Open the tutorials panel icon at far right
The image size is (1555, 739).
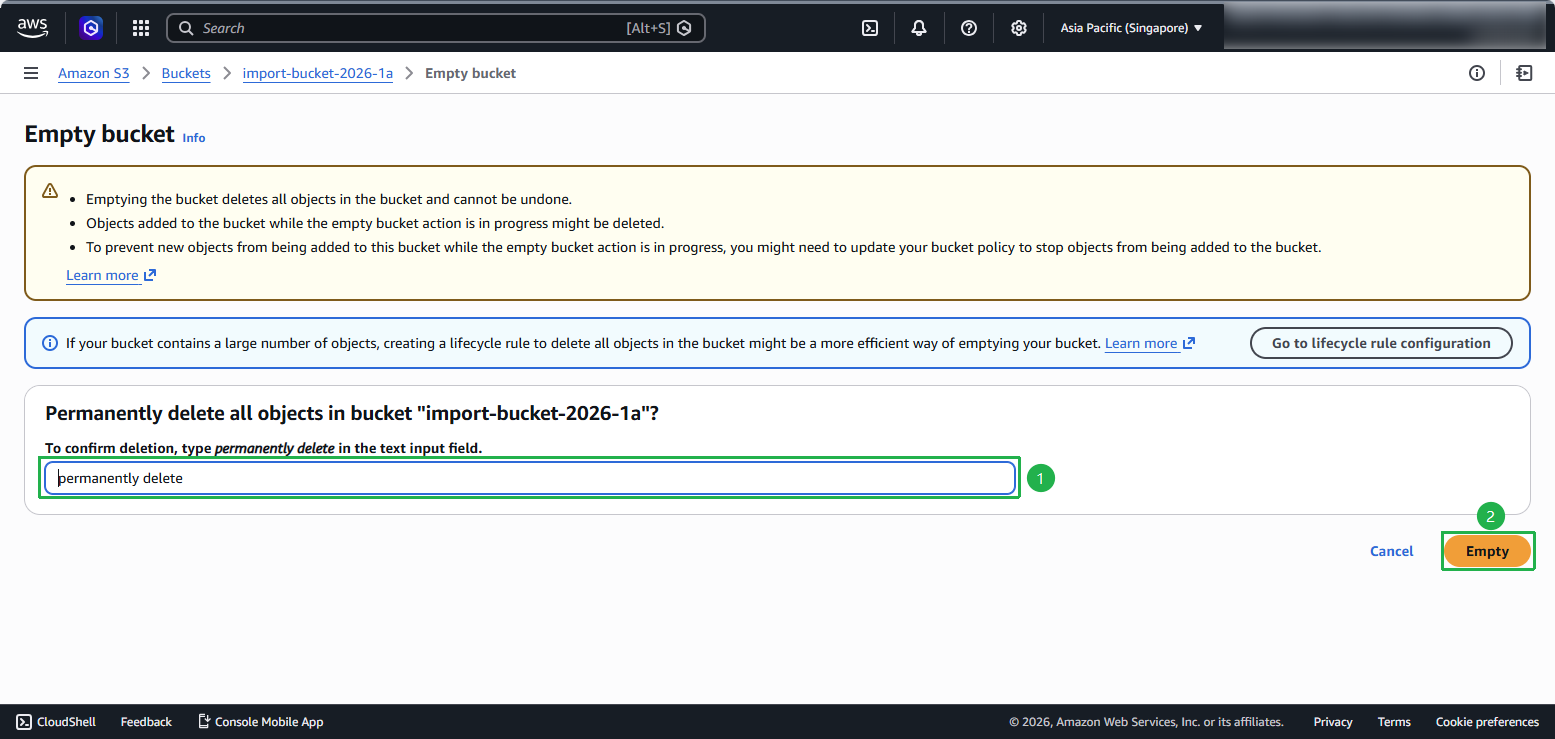1524,73
